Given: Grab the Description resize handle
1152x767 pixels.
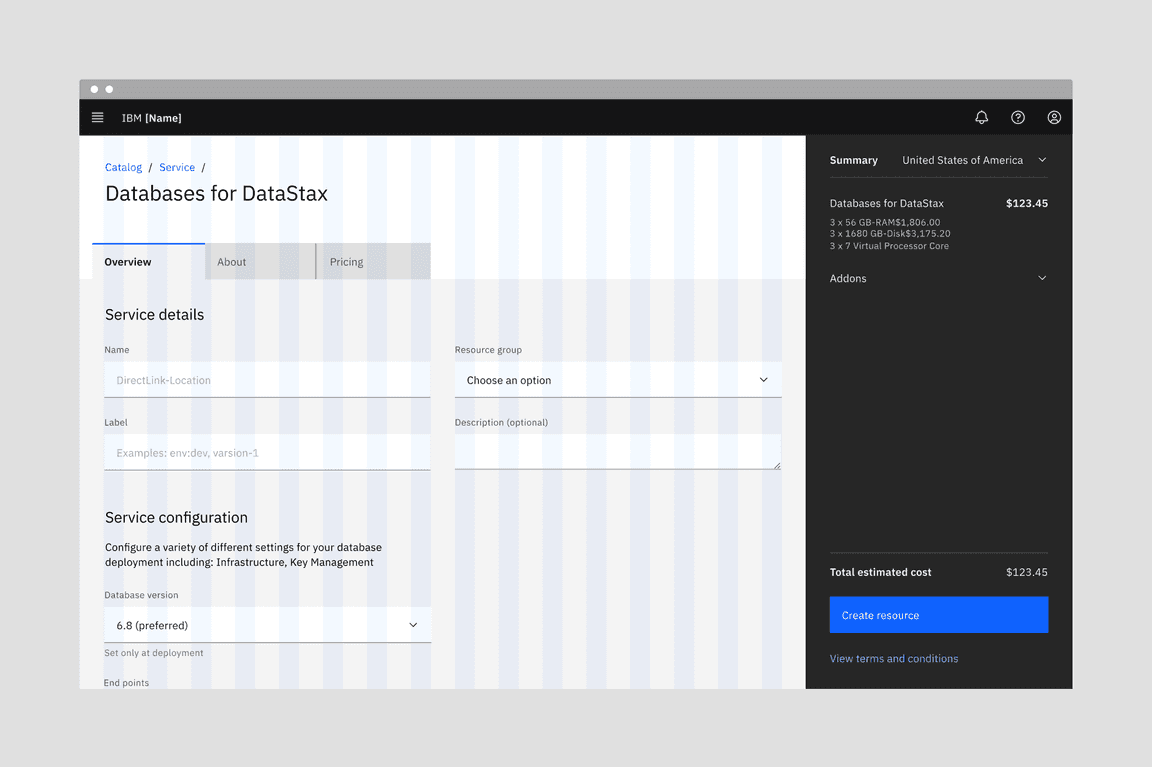Looking at the screenshot, I should 776,465.
